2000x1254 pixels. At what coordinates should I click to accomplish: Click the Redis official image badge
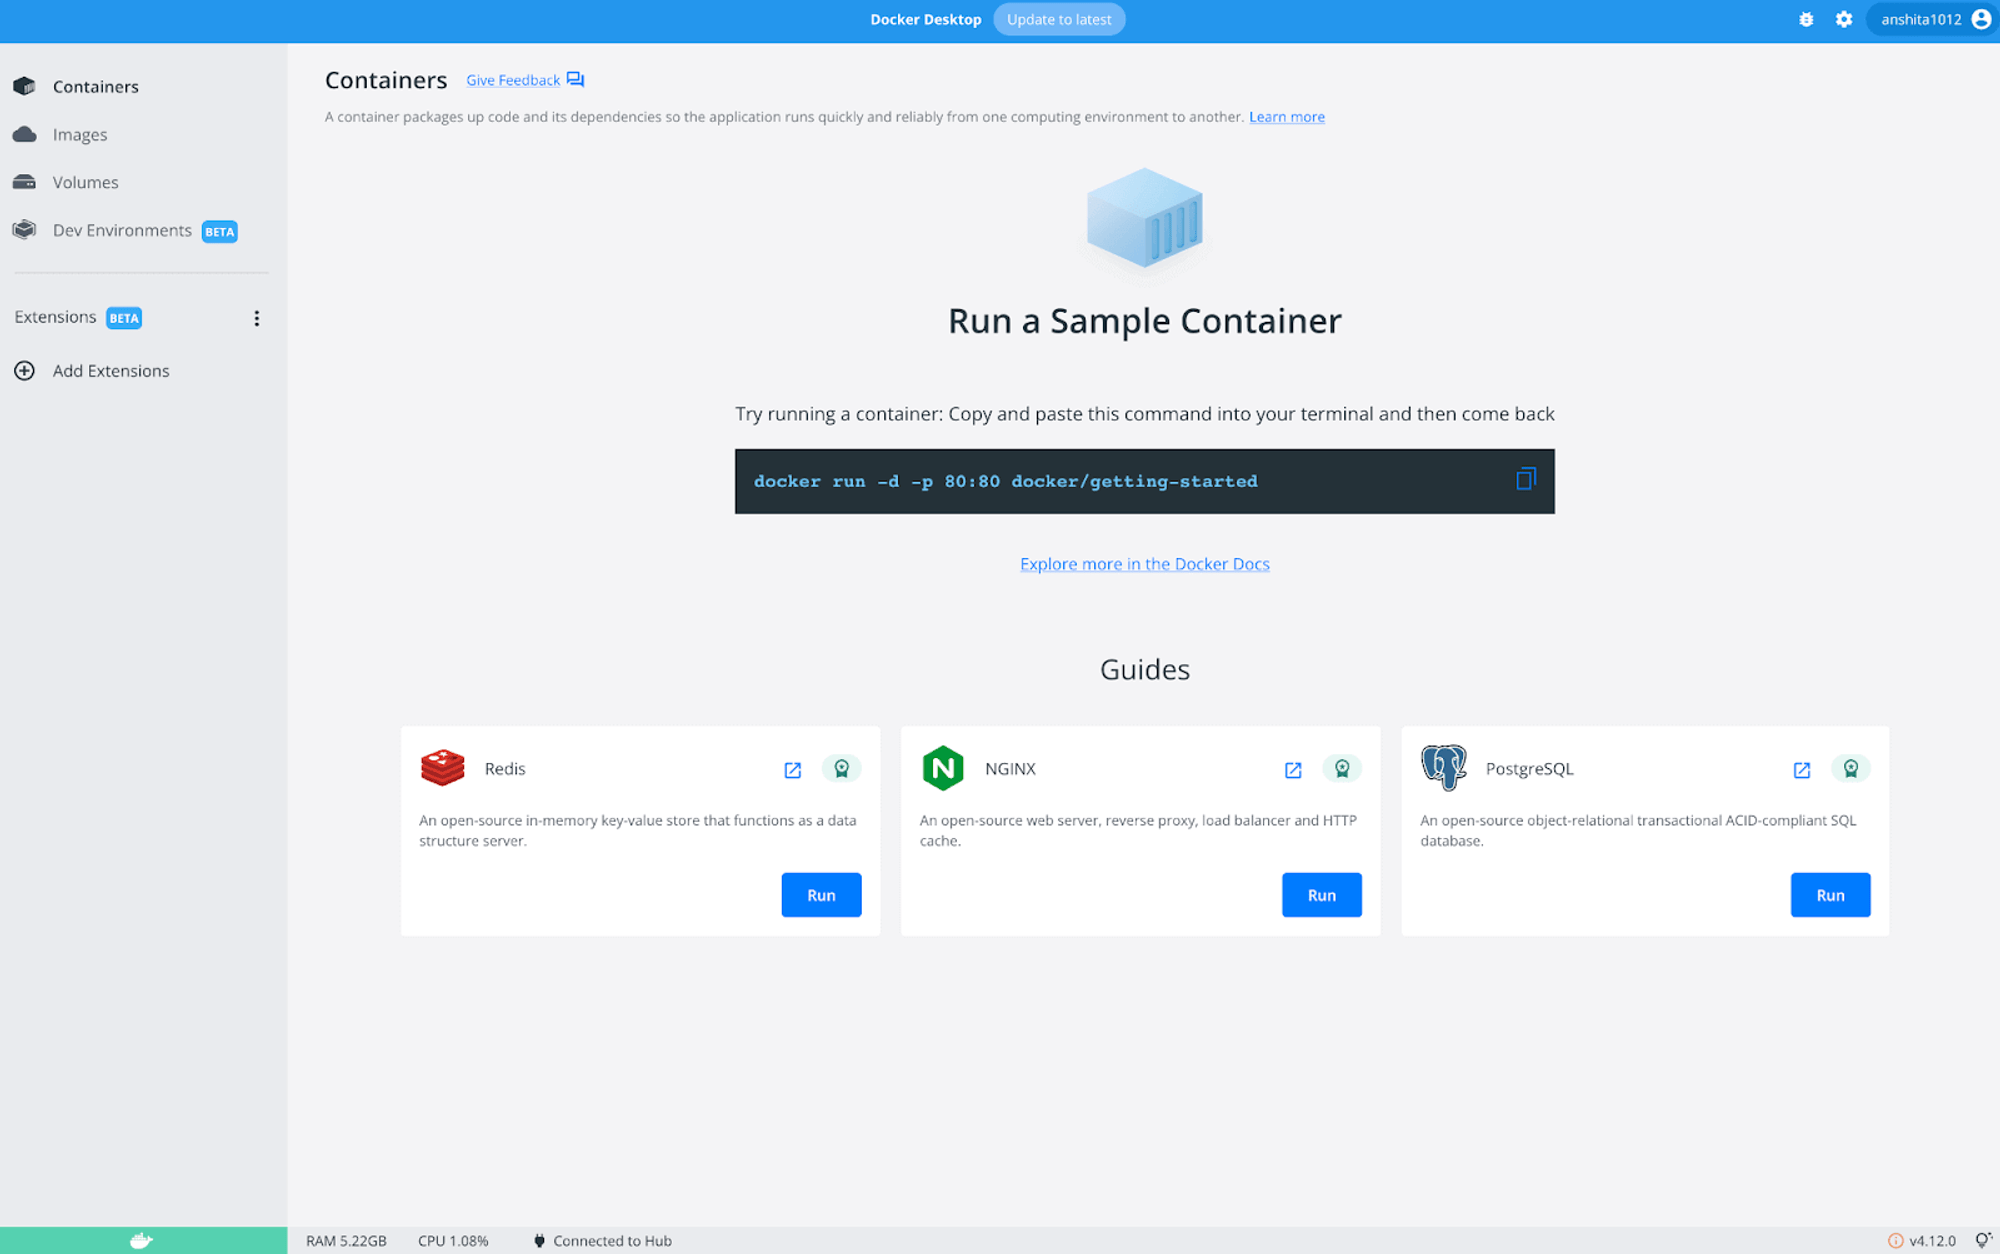pos(841,768)
